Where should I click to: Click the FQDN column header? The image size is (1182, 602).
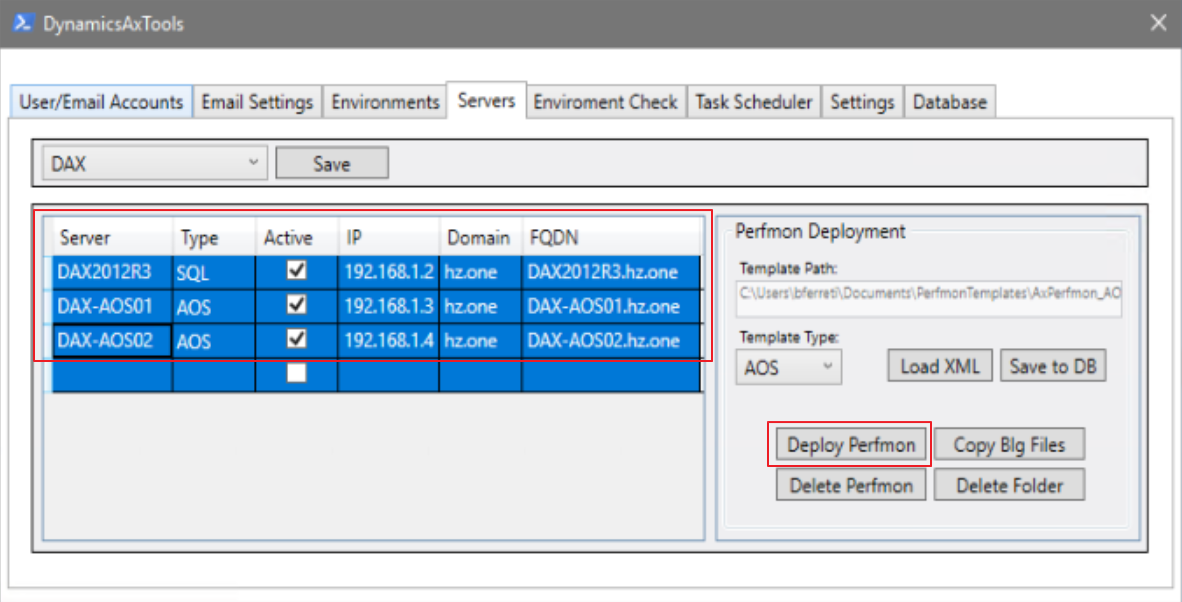tap(611, 238)
